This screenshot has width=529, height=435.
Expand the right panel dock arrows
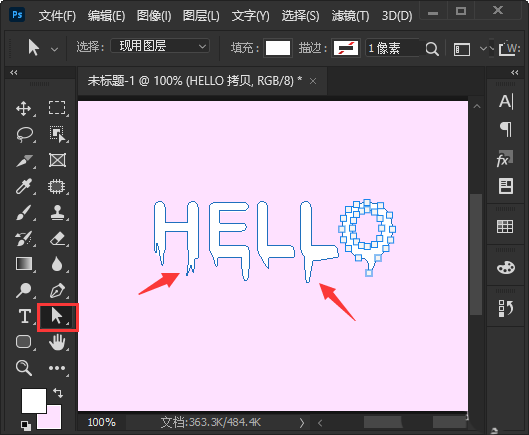514,73
